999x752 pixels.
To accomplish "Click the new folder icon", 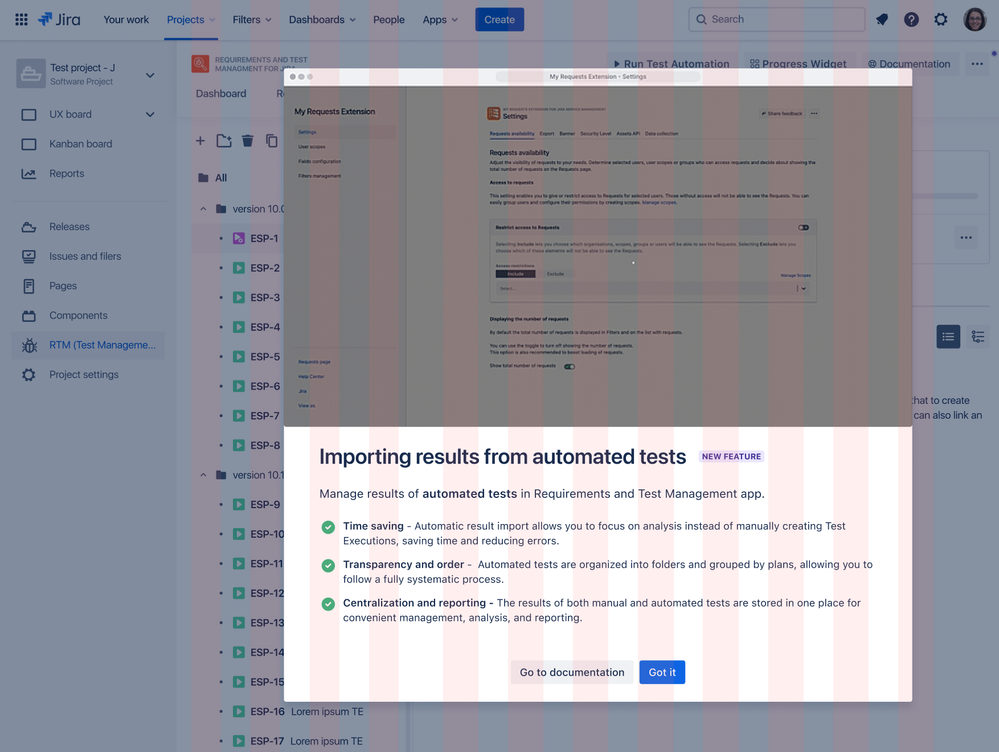I will pos(224,141).
